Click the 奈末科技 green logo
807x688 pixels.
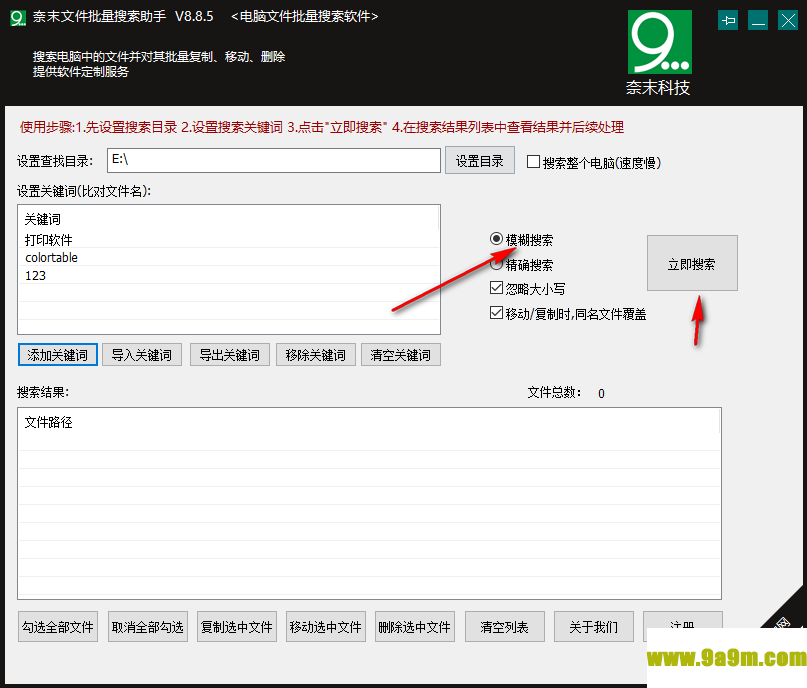click(x=659, y=42)
